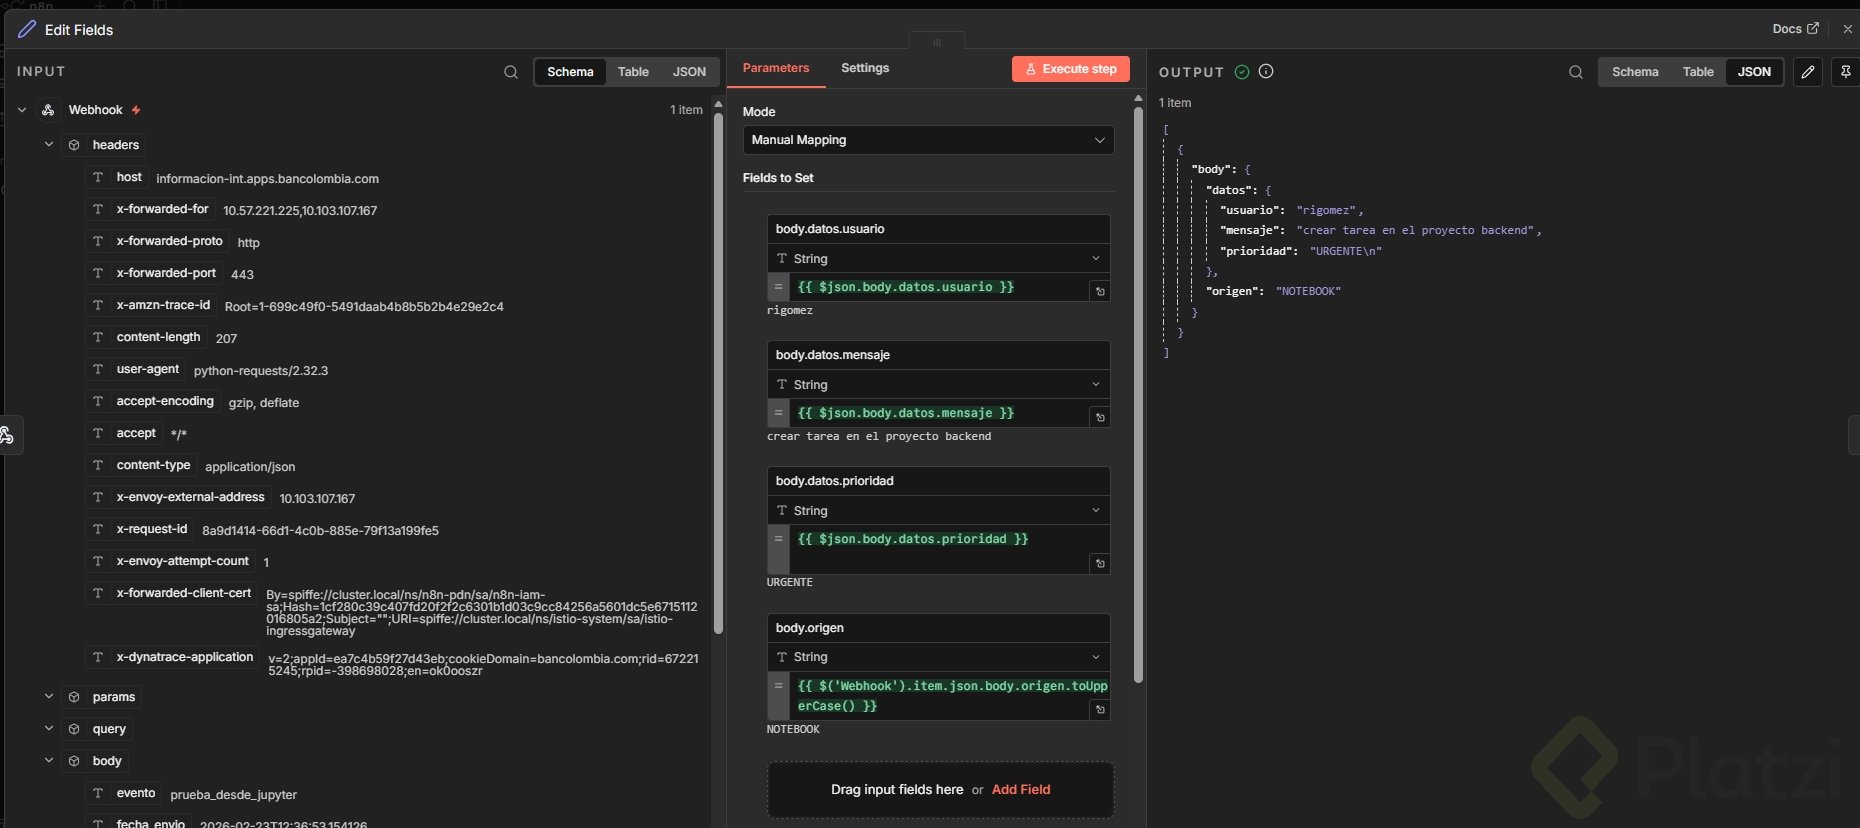Screen dimensions: 1860x828
Task: Click the Edit Fields pencil icon in the title
Action: click(27, 30)
